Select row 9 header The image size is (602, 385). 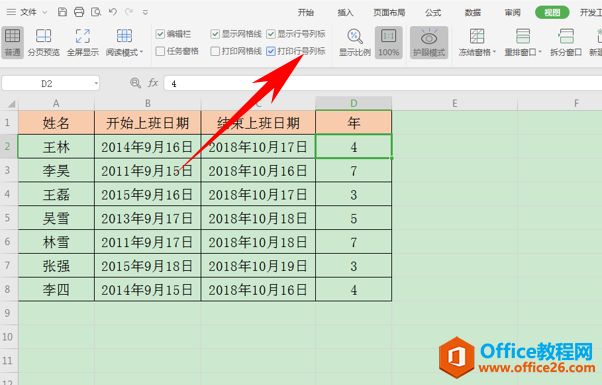pyautogui.click(x=8, y=313)
